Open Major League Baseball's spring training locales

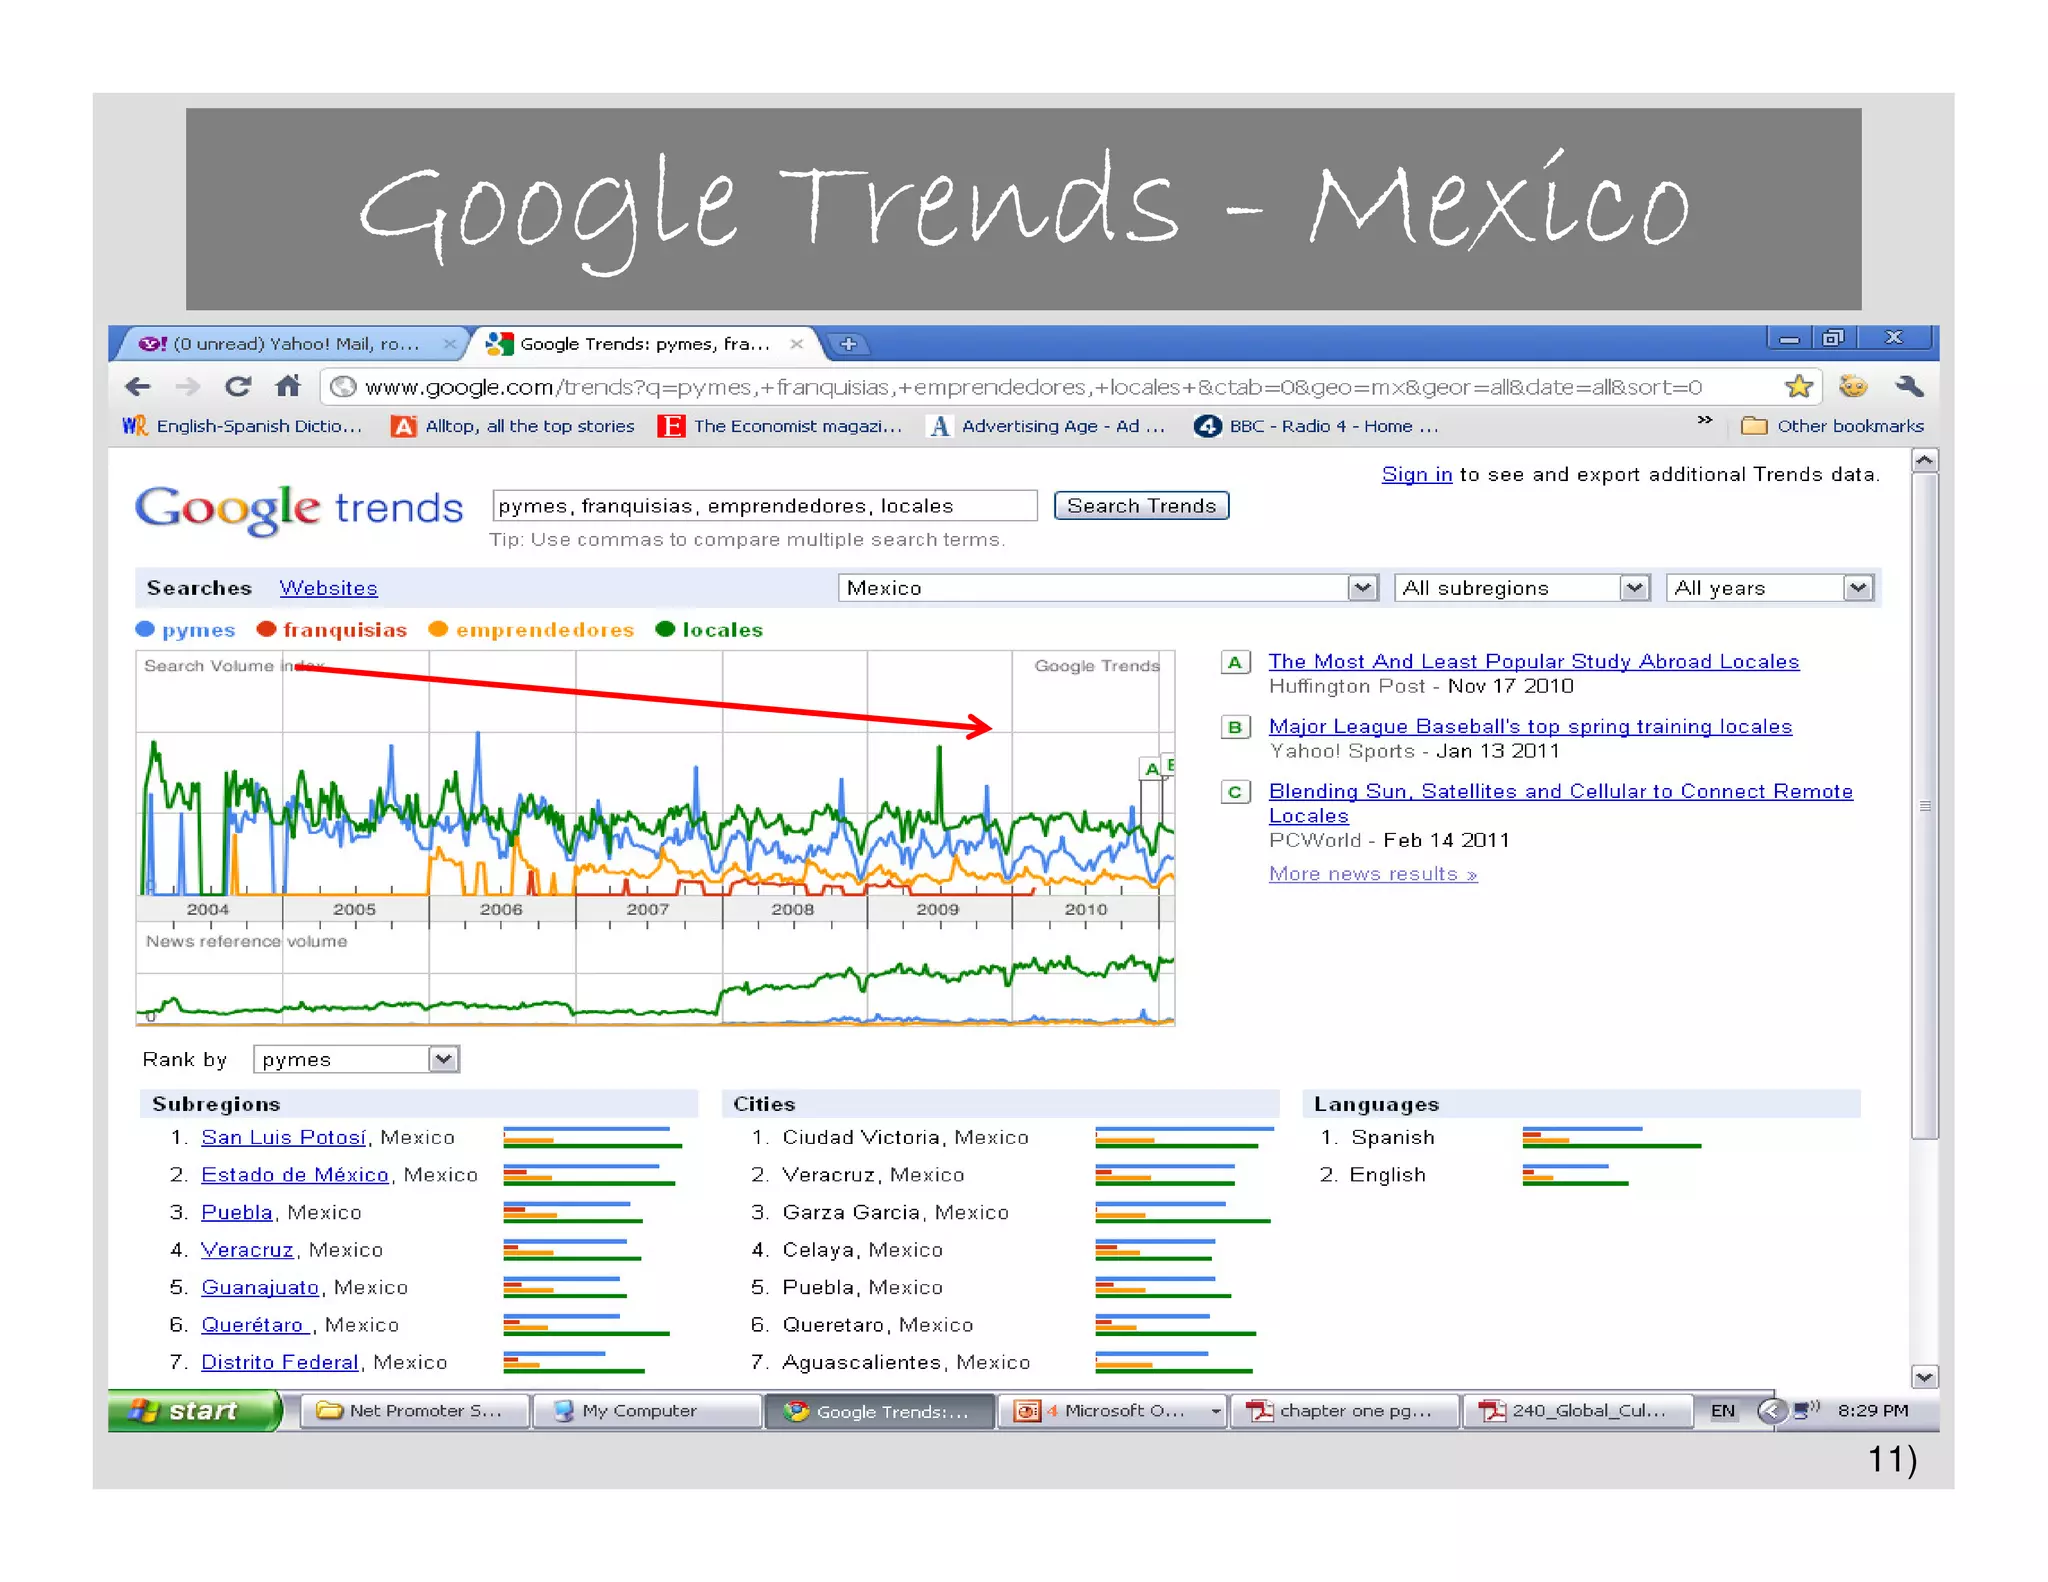tap(1530, 726)
